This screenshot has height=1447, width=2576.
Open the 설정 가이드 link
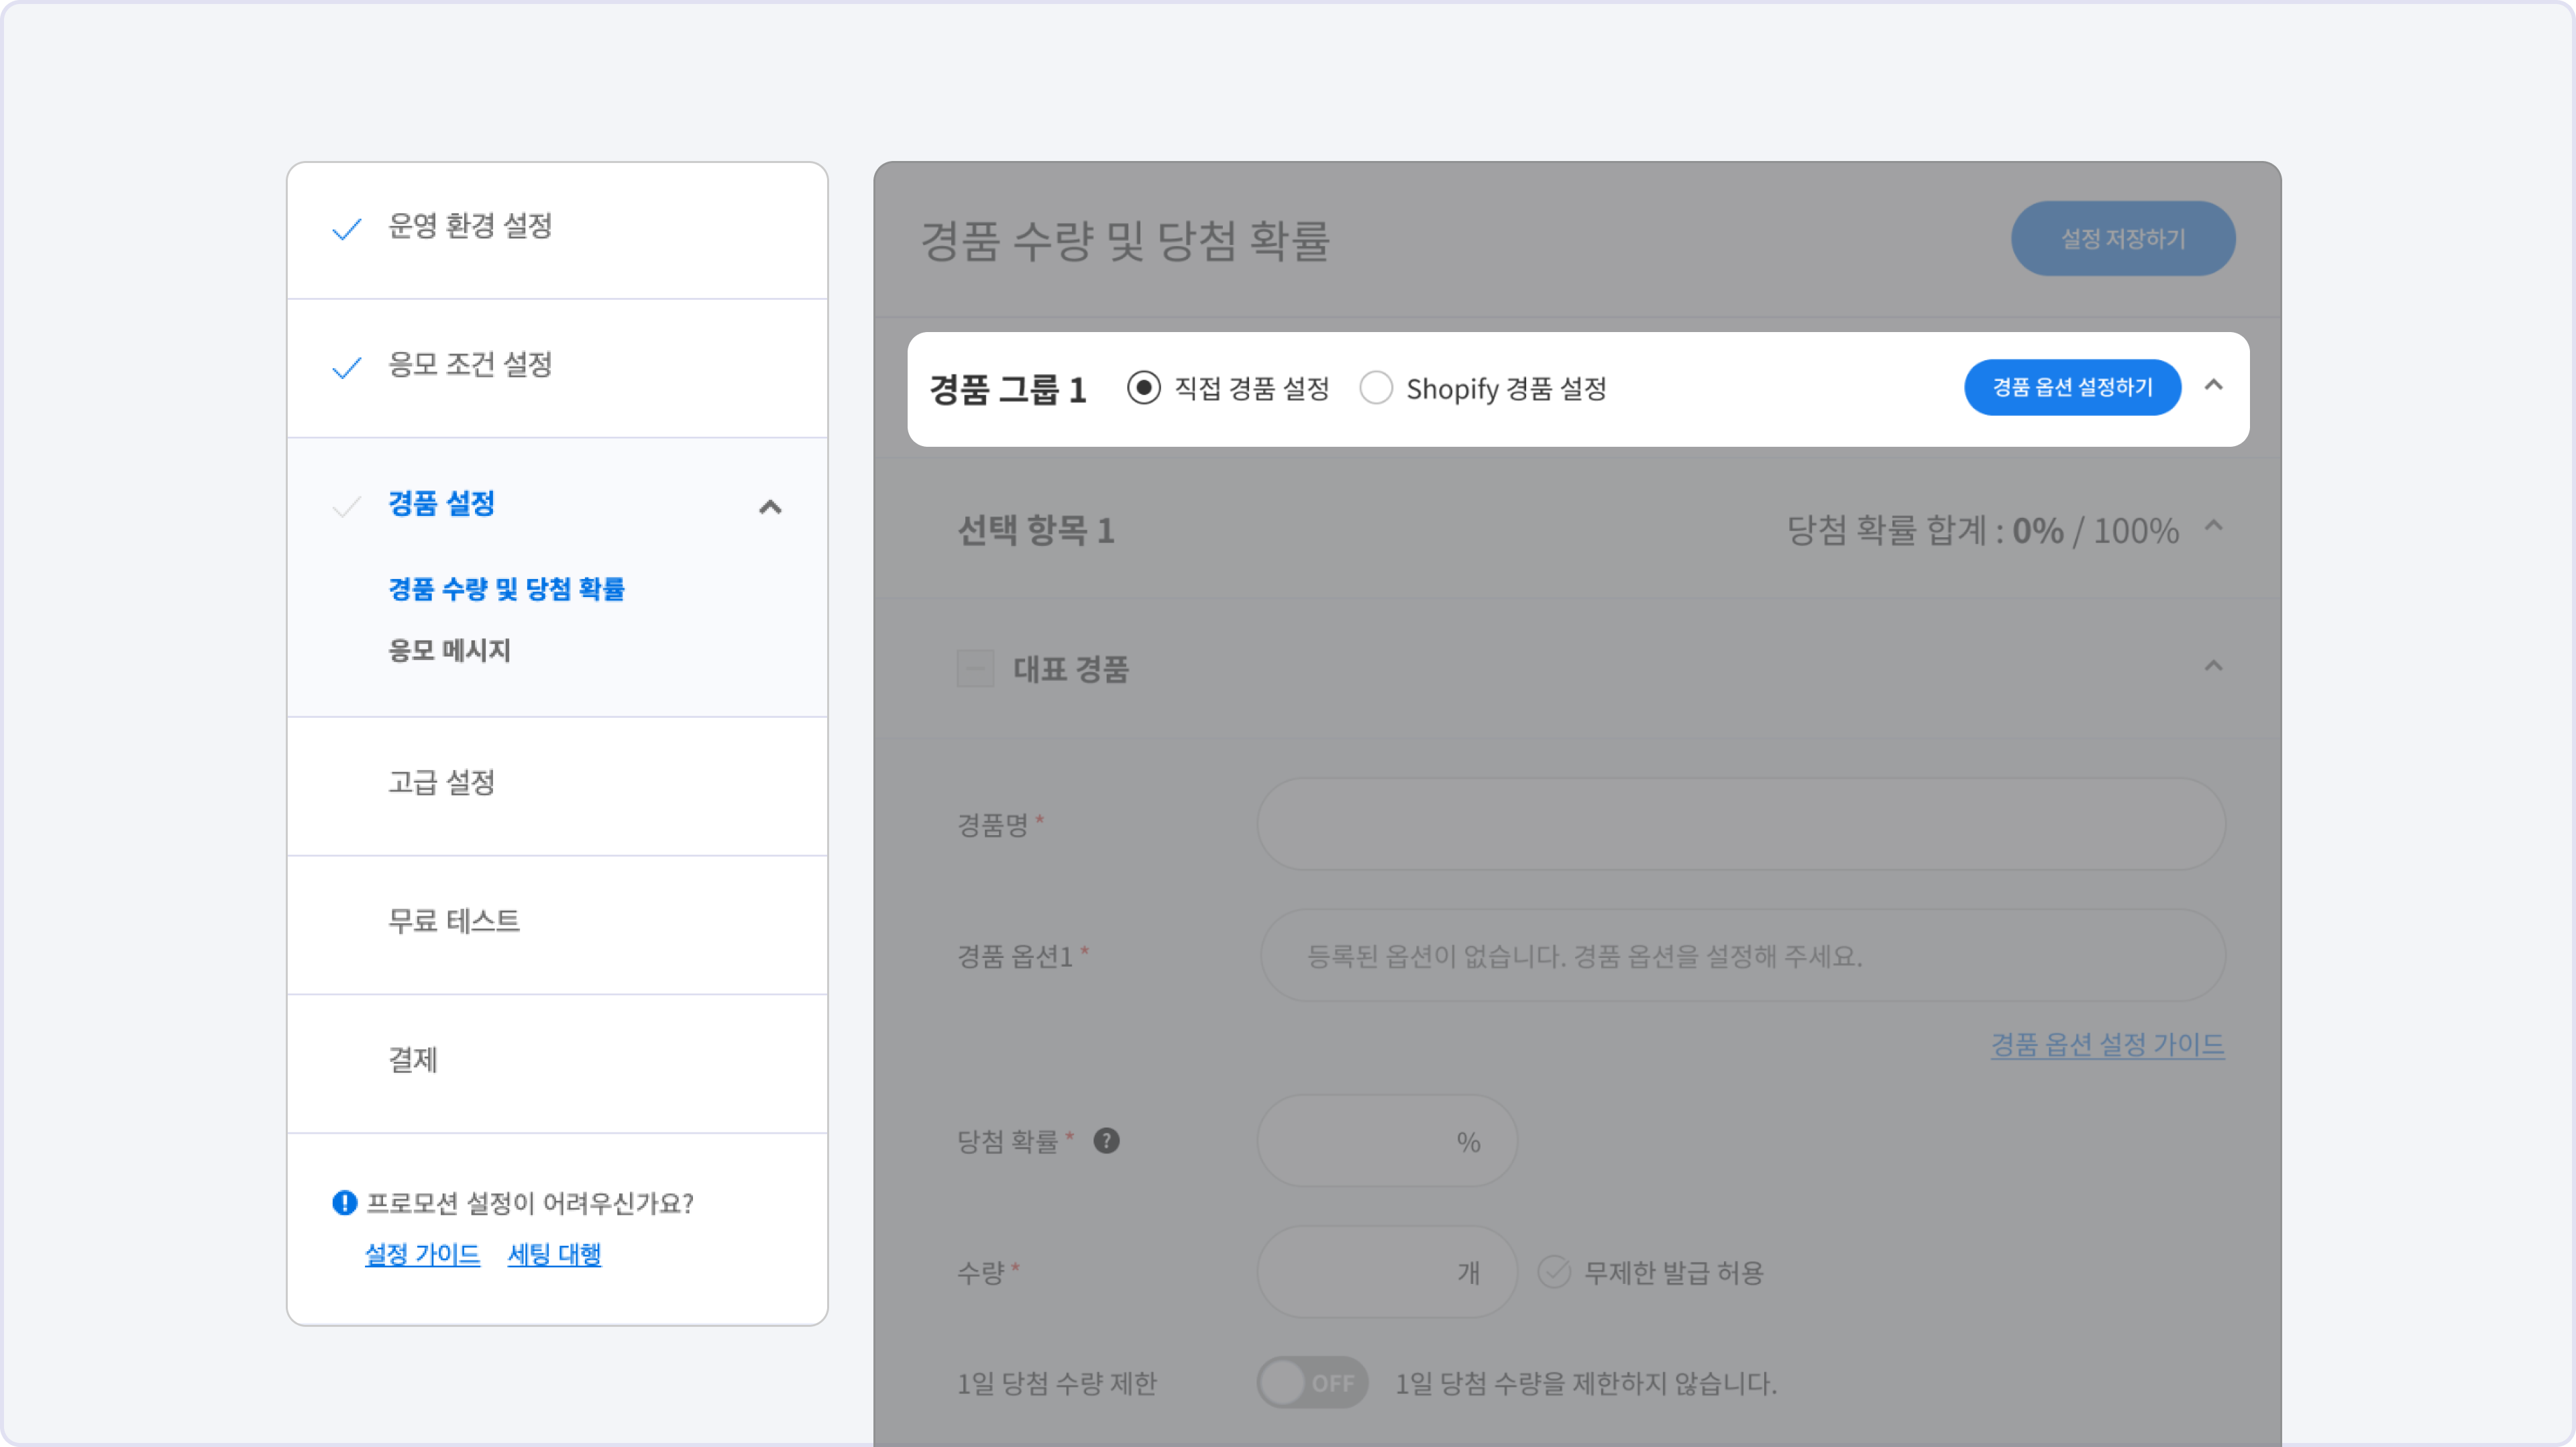point(422,1254)
